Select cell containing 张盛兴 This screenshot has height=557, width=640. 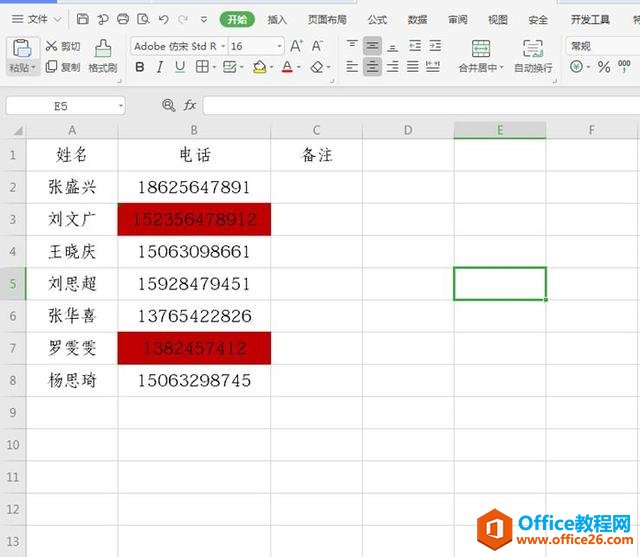(72, 187)
